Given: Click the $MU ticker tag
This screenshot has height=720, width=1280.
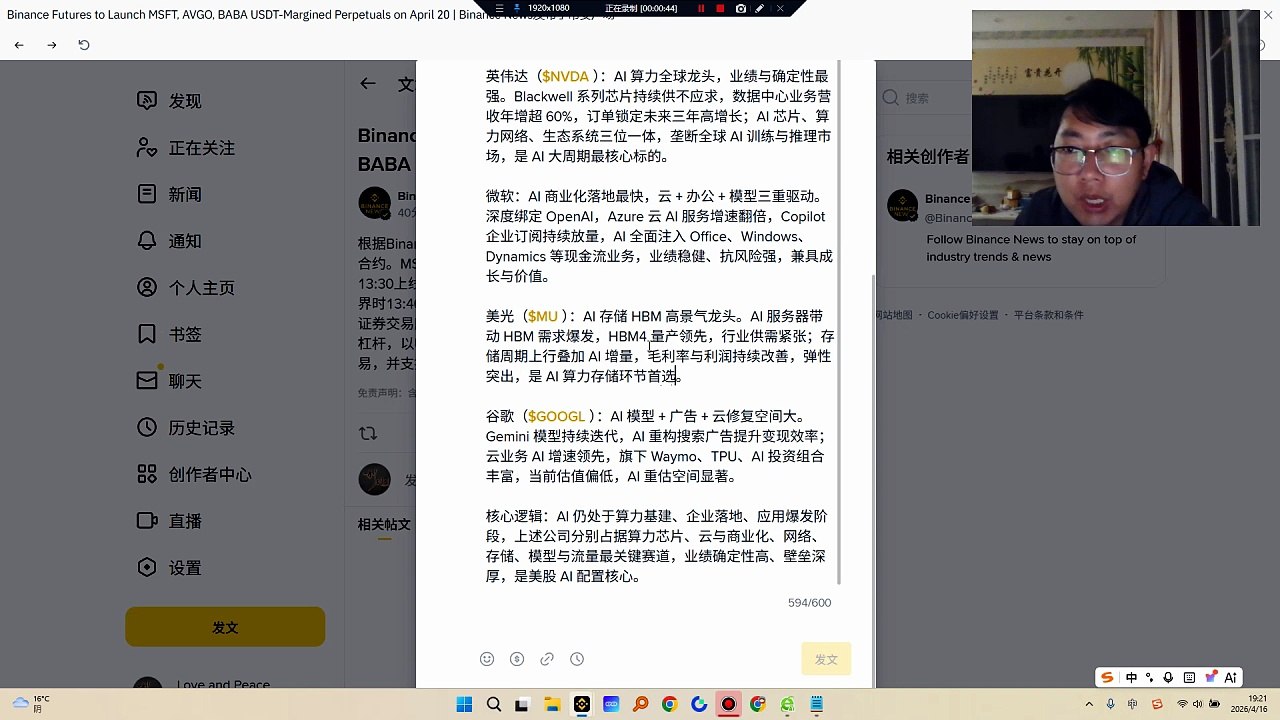Looking at the screenshot, I should click(543, 316).
